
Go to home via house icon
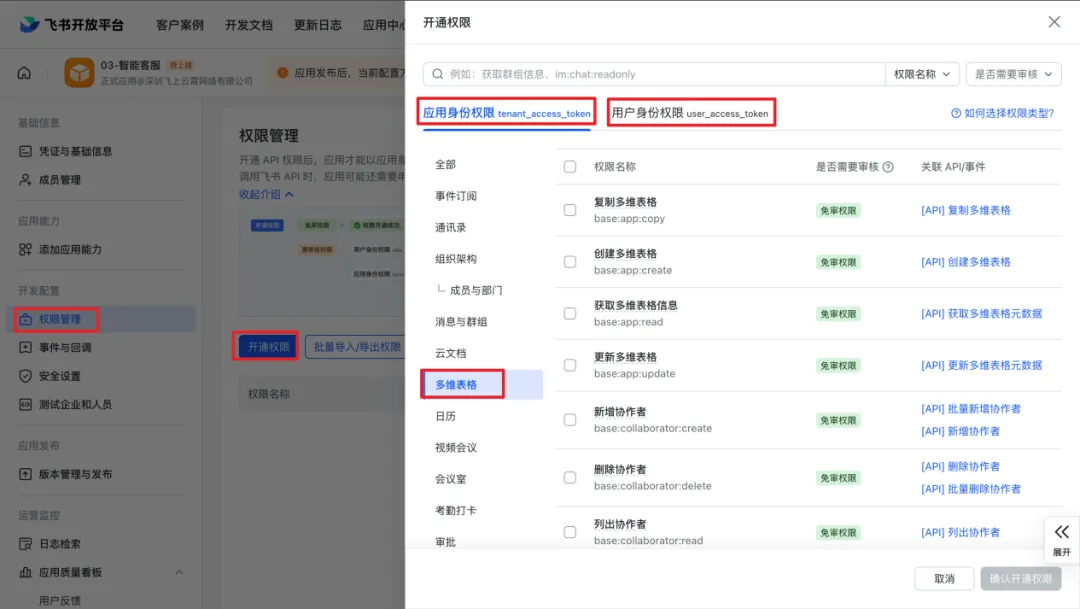pos(24,72)
